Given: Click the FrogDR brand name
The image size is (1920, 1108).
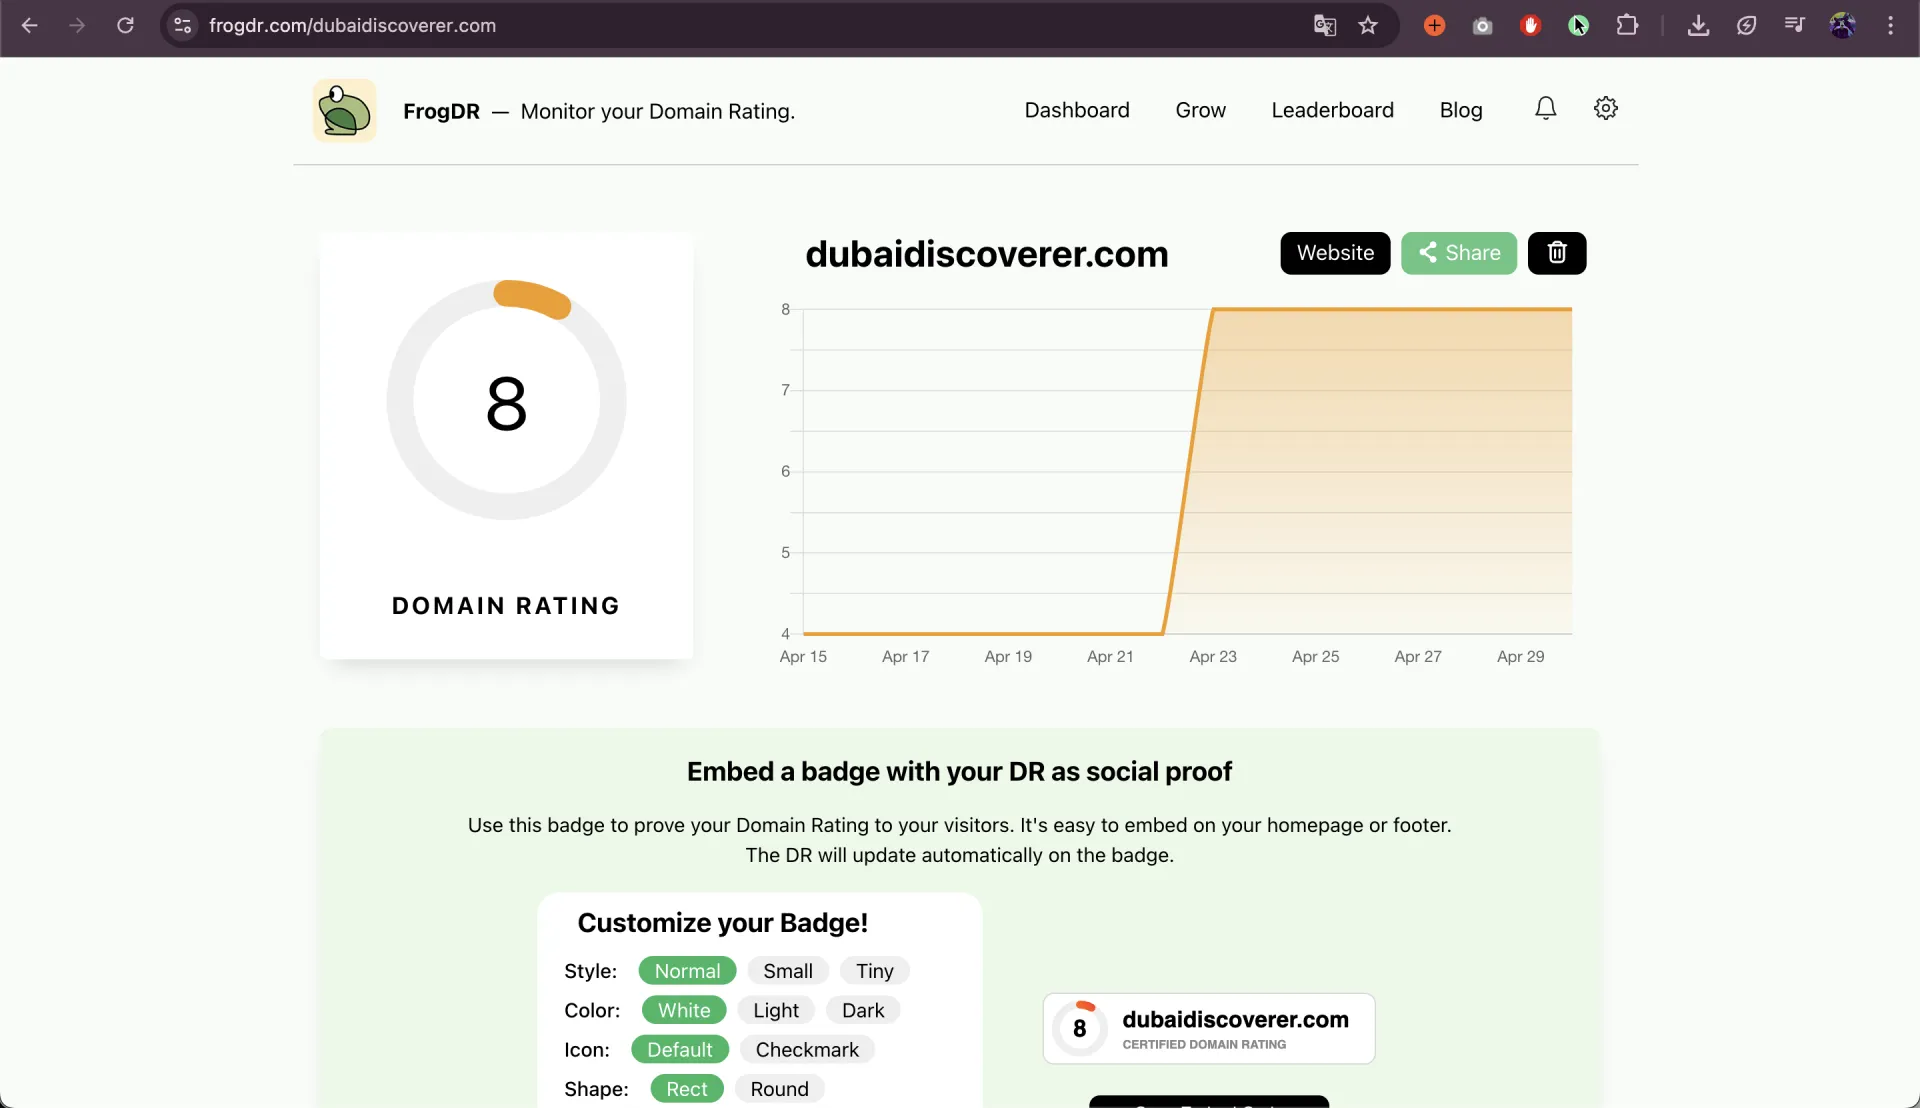Looking at the screenshot, I should (441, 111).
